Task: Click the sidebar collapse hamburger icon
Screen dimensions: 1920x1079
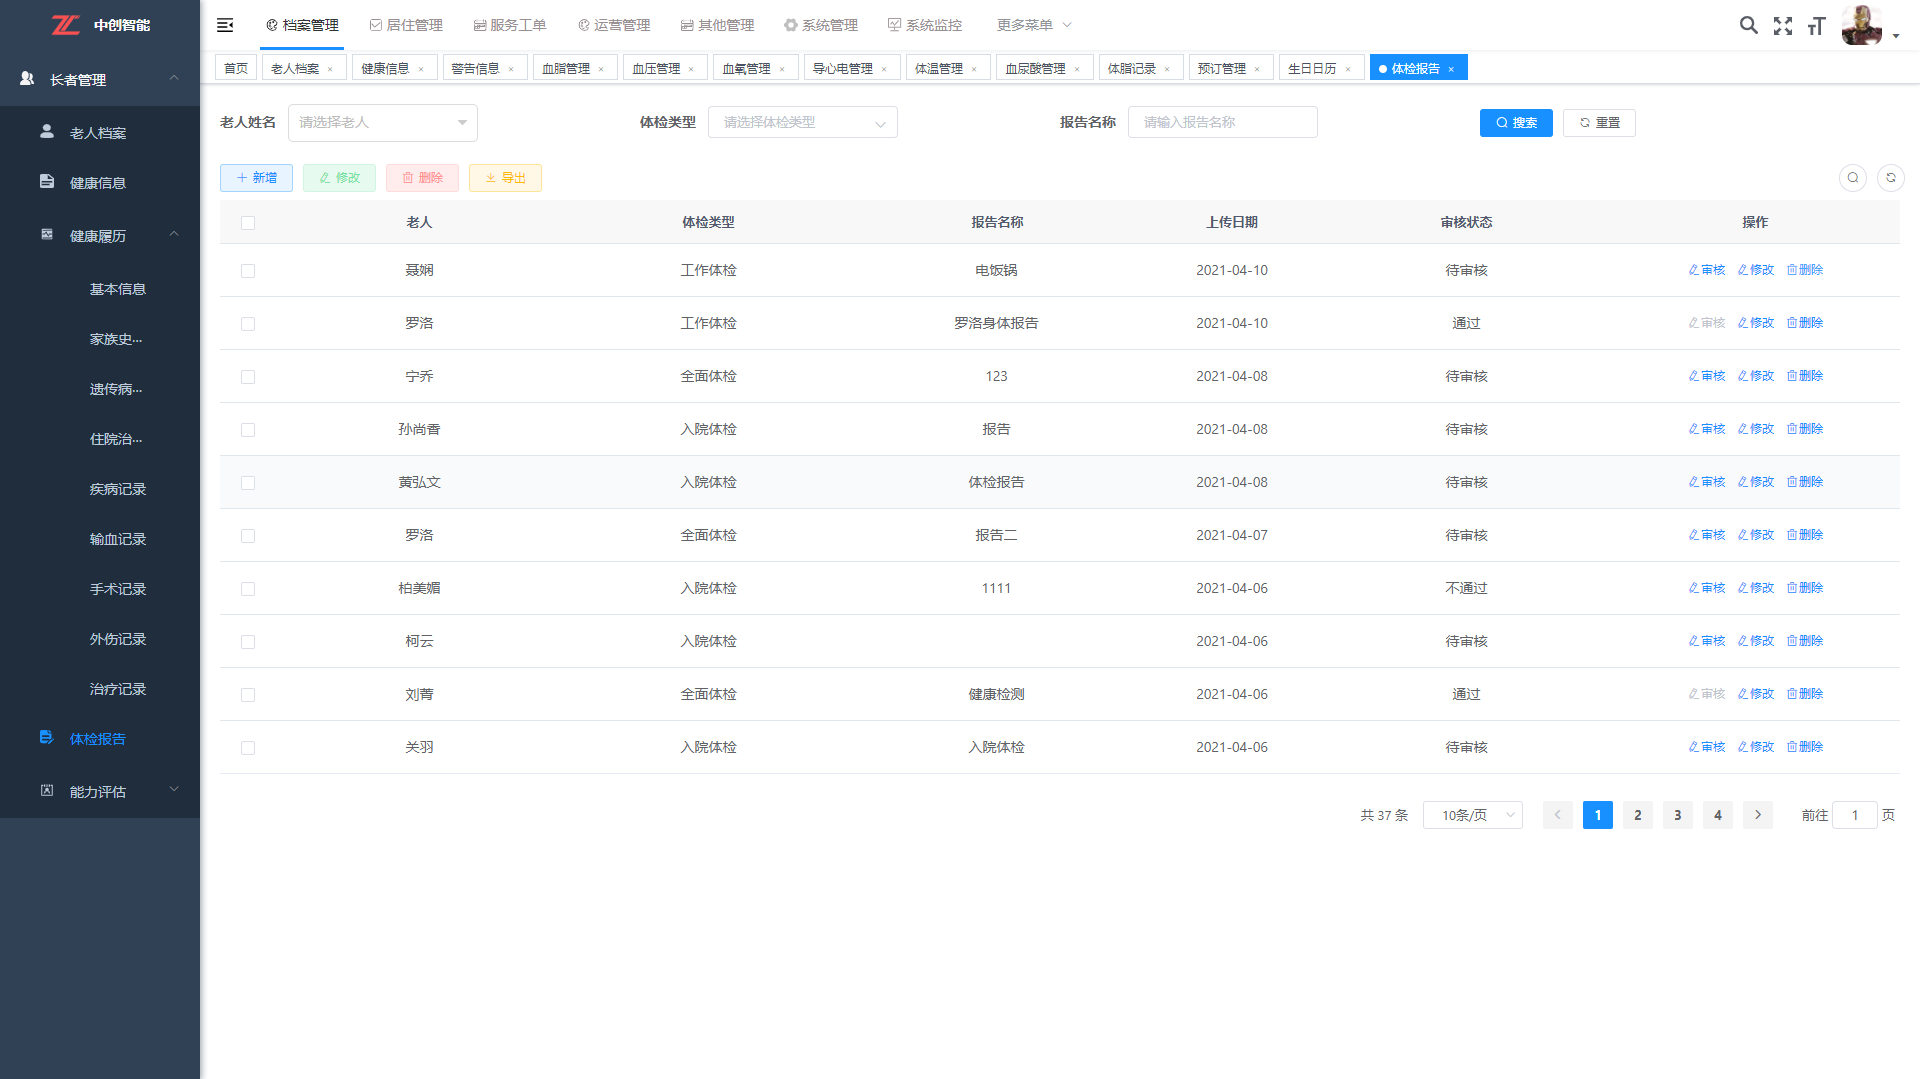Action: (225, 25)
